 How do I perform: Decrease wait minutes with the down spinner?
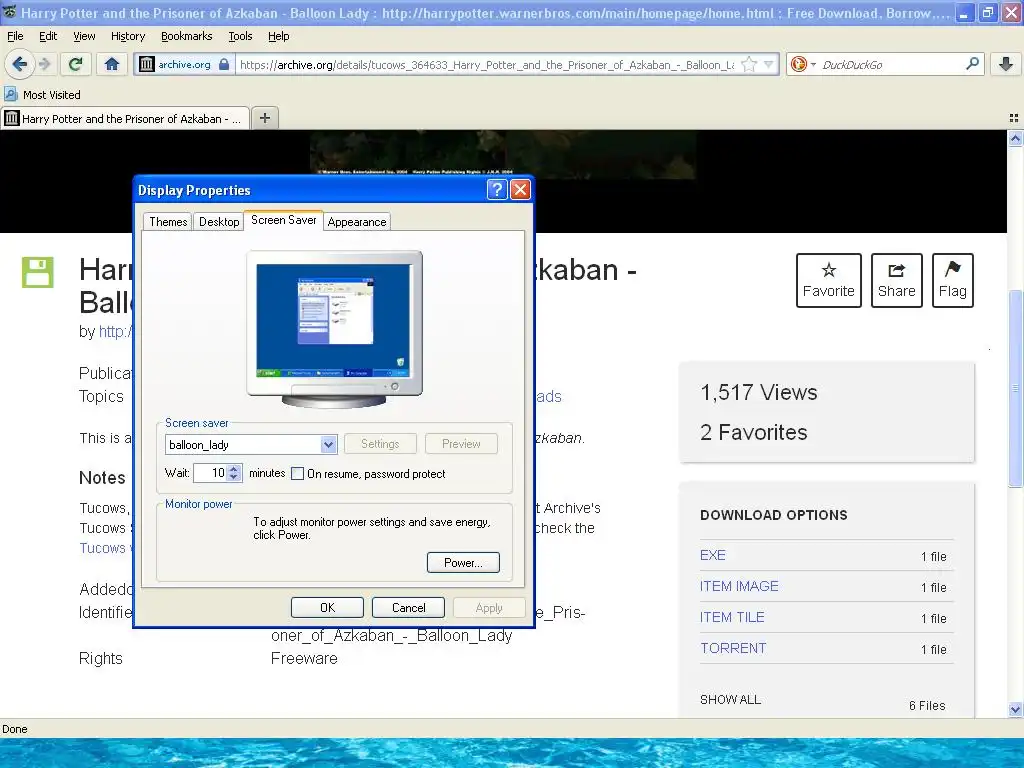coord(234,477)
